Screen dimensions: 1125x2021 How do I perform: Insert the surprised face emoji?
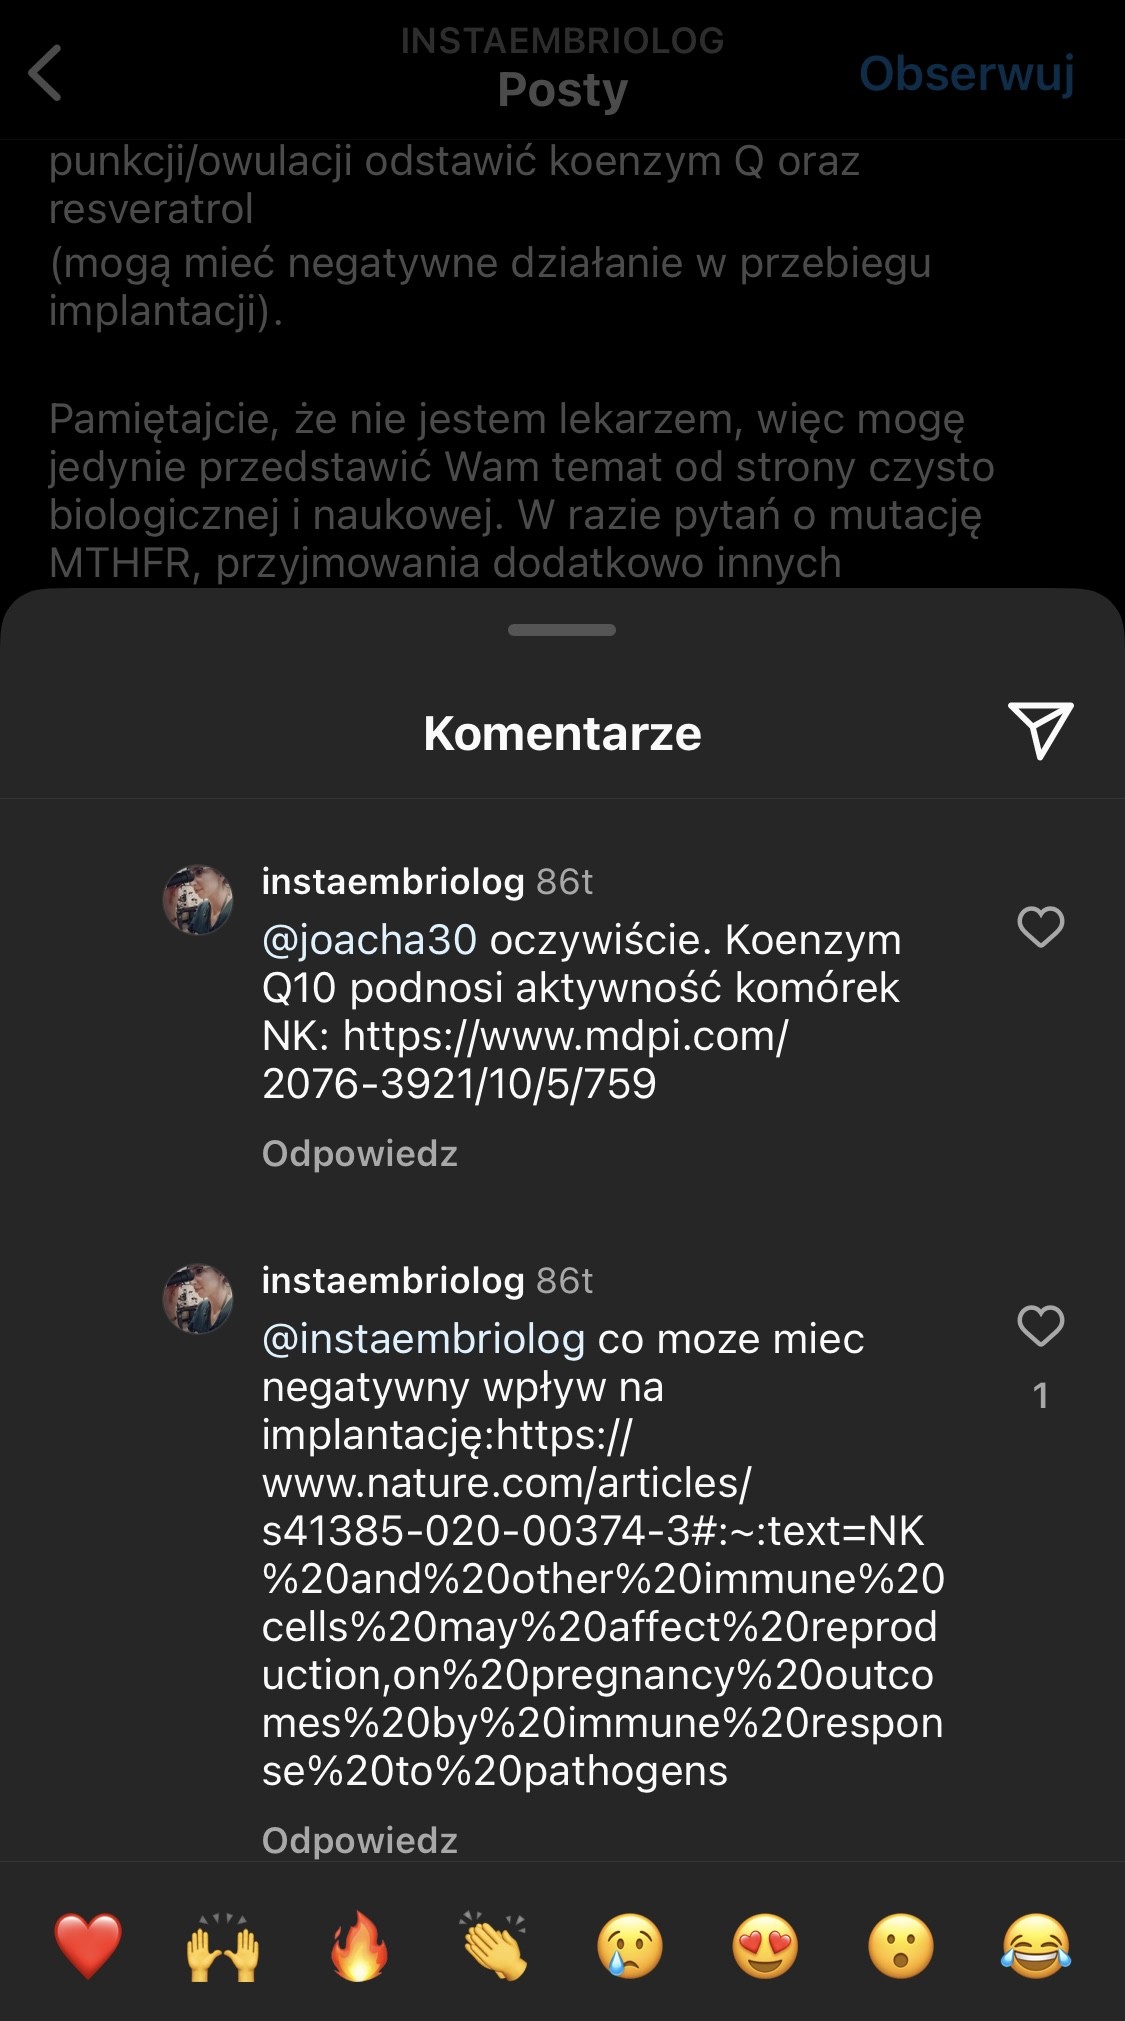[x=901, y=1946]
